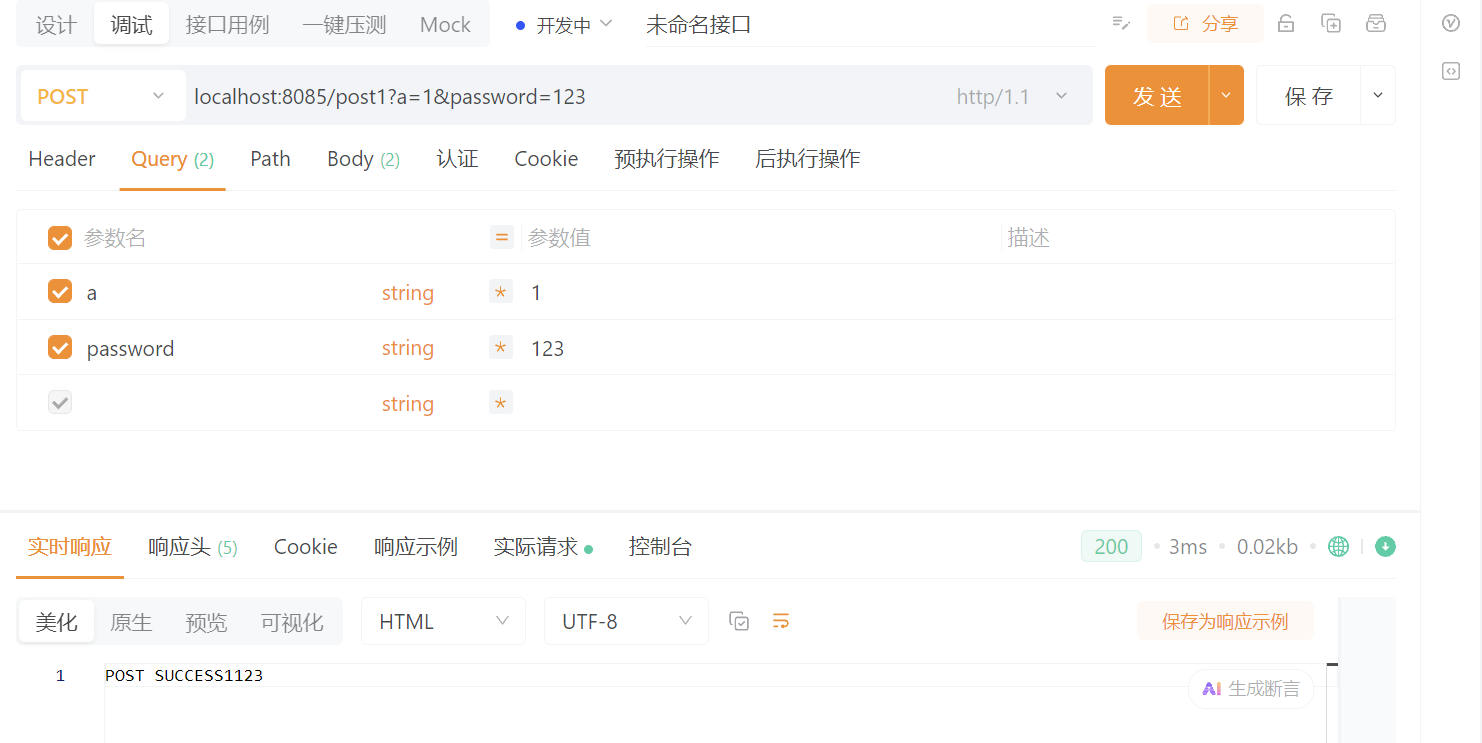Toggle word wrap icon in response toolbar

[781, 621]
